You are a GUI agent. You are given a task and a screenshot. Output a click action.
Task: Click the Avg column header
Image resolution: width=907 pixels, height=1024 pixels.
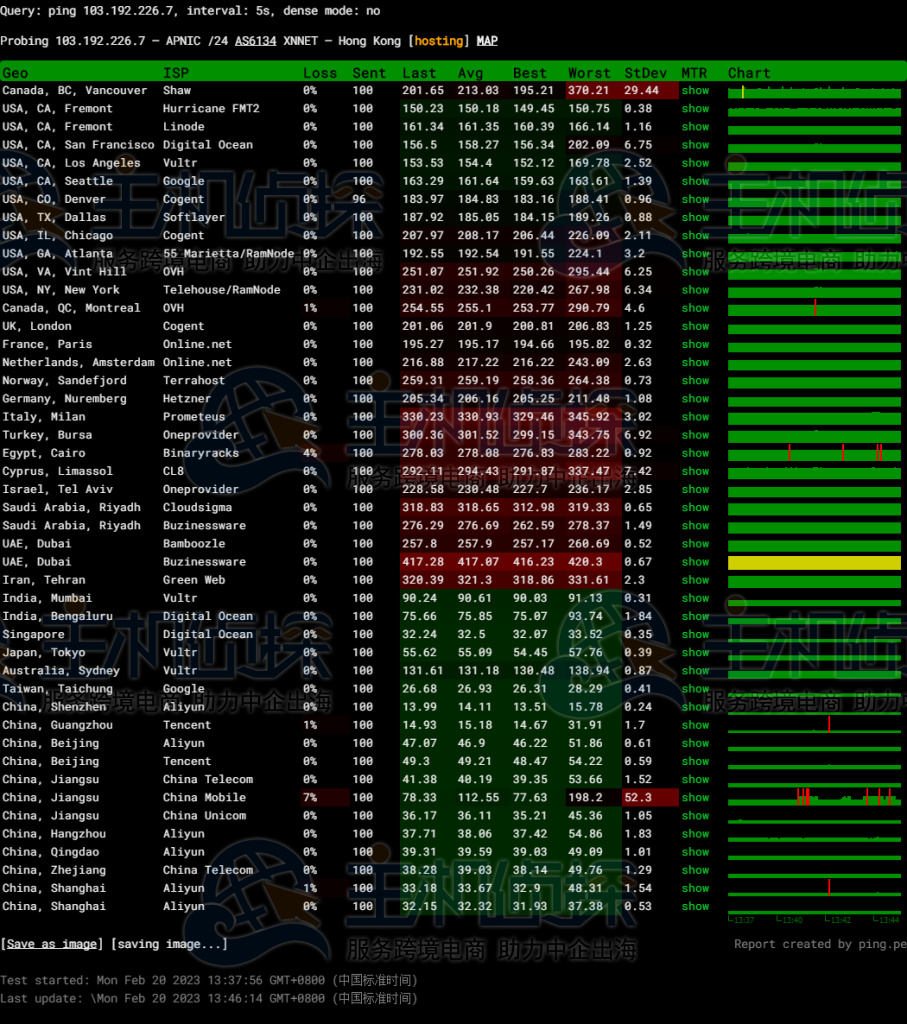[470, 73]
